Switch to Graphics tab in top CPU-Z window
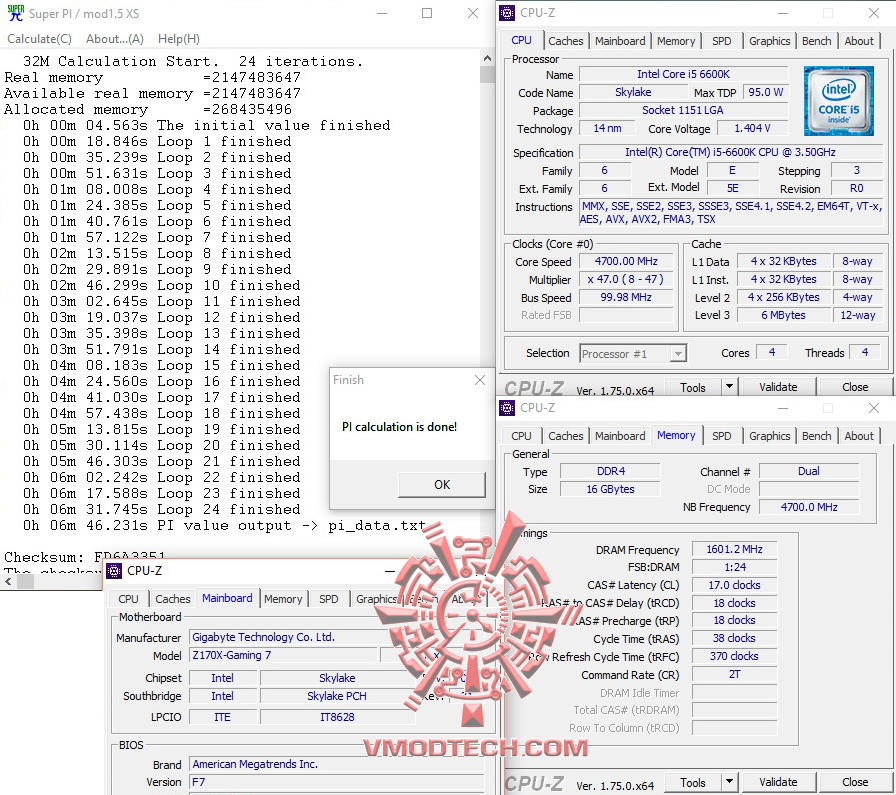Image resolution: width=896 pixels, height=795 pixels. pos(770,41)
